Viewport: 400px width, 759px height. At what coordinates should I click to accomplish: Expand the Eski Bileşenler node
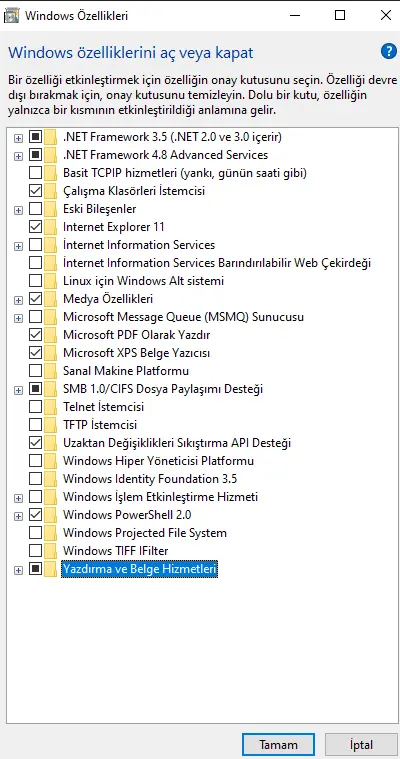click(x=18, y=210)
